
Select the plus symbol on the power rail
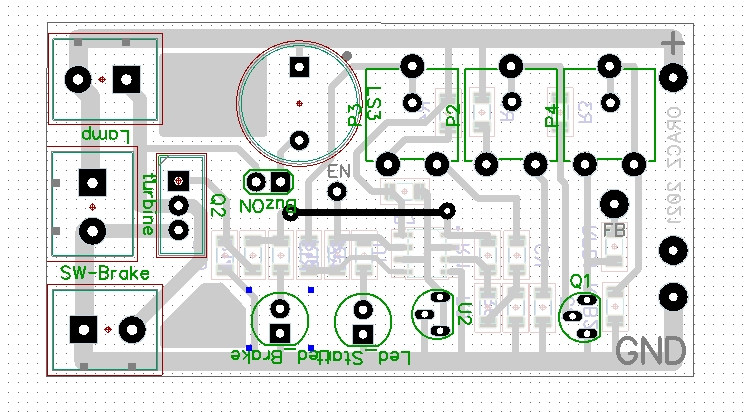coord(673,44)
